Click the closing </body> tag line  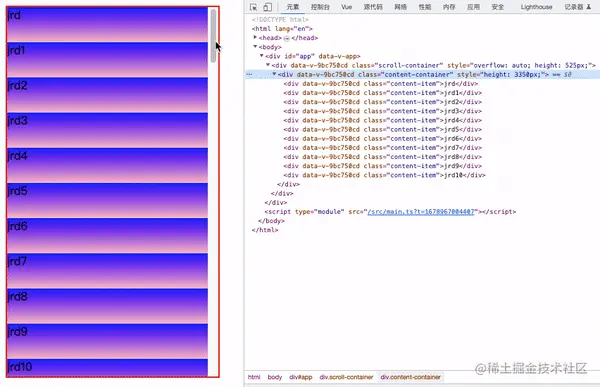click(x=271, y=221)
